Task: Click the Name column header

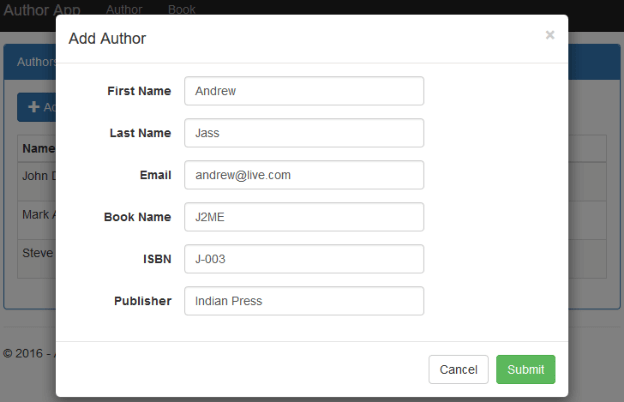Action: tap(38, 149)
